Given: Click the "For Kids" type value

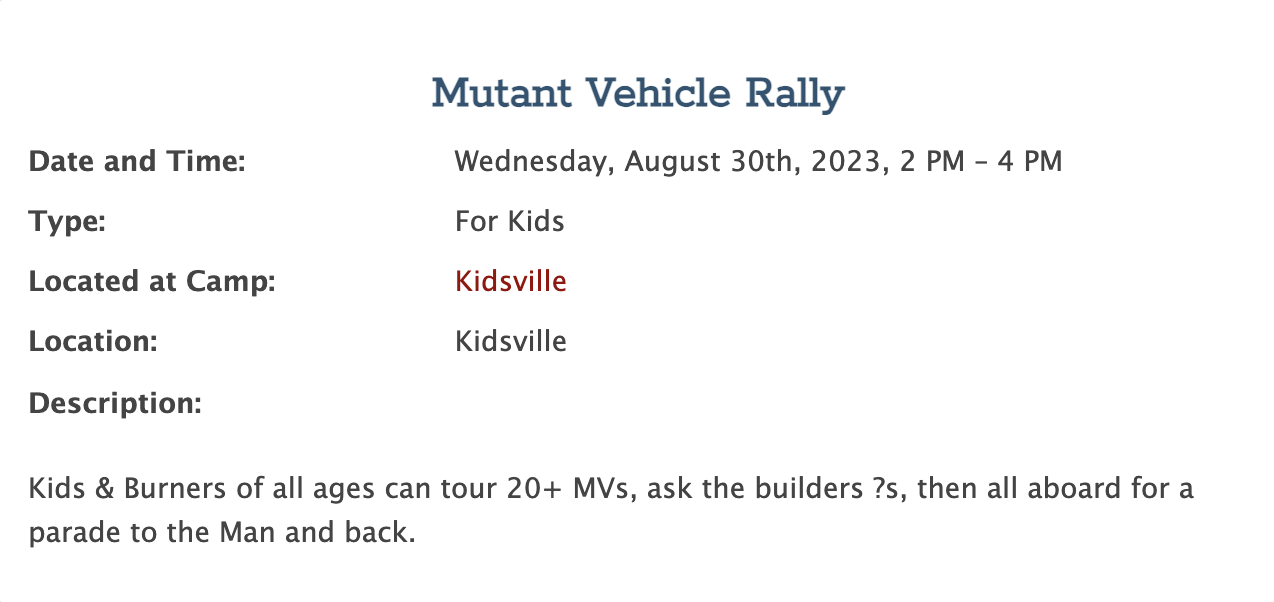Looking at the screenshot, I should (x=509, y=221).
